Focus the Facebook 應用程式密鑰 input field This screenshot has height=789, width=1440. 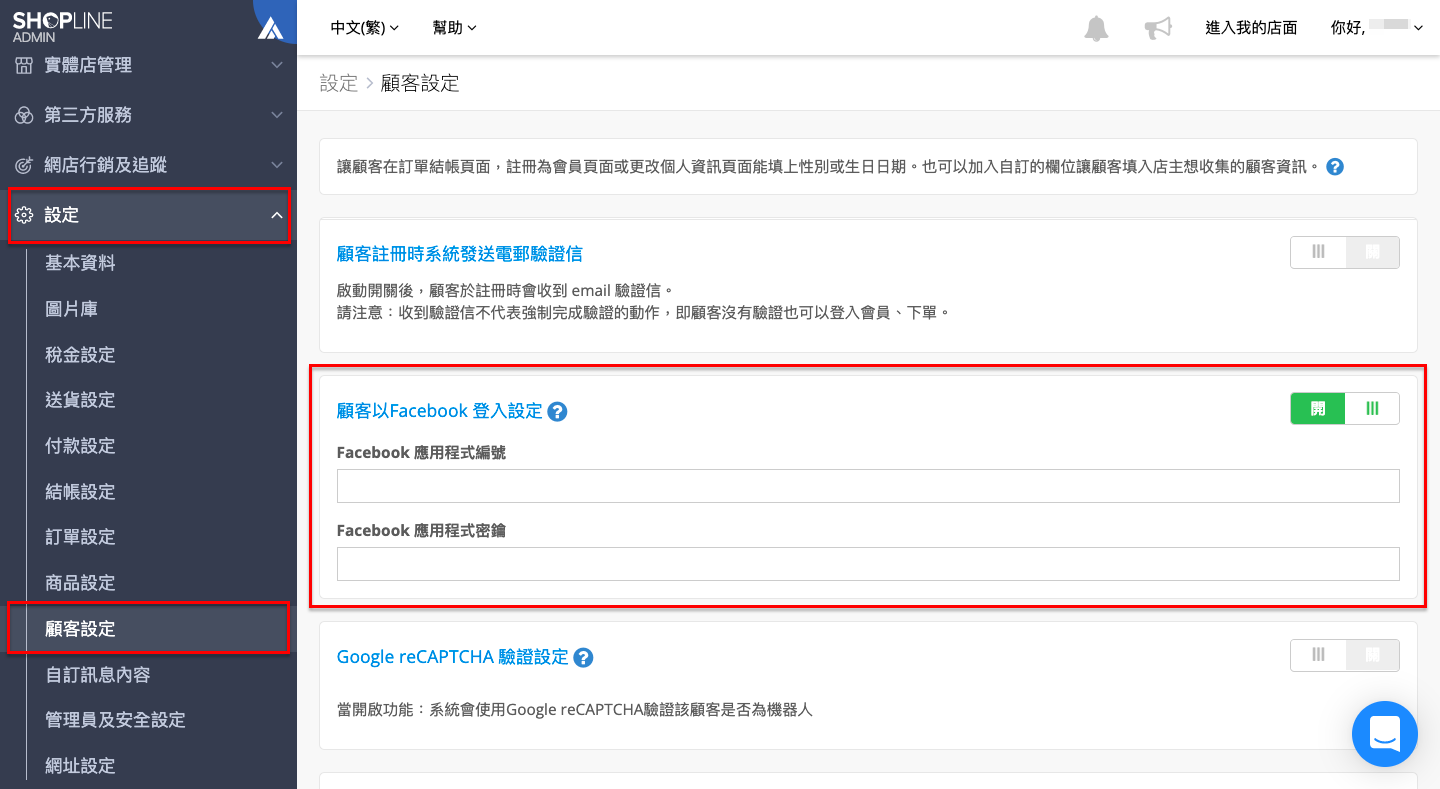(x=868, y=564)
